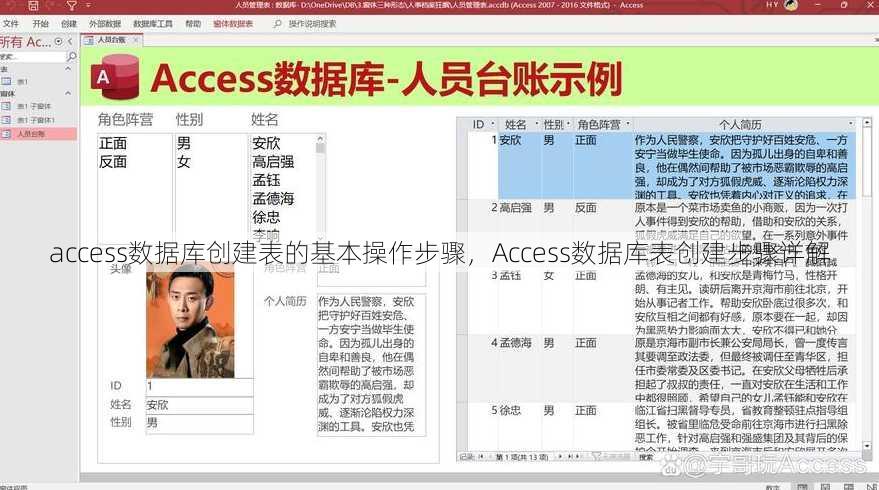
Task: Select 高启强 in the 姓名 list
Action: [x=273, y=162]
